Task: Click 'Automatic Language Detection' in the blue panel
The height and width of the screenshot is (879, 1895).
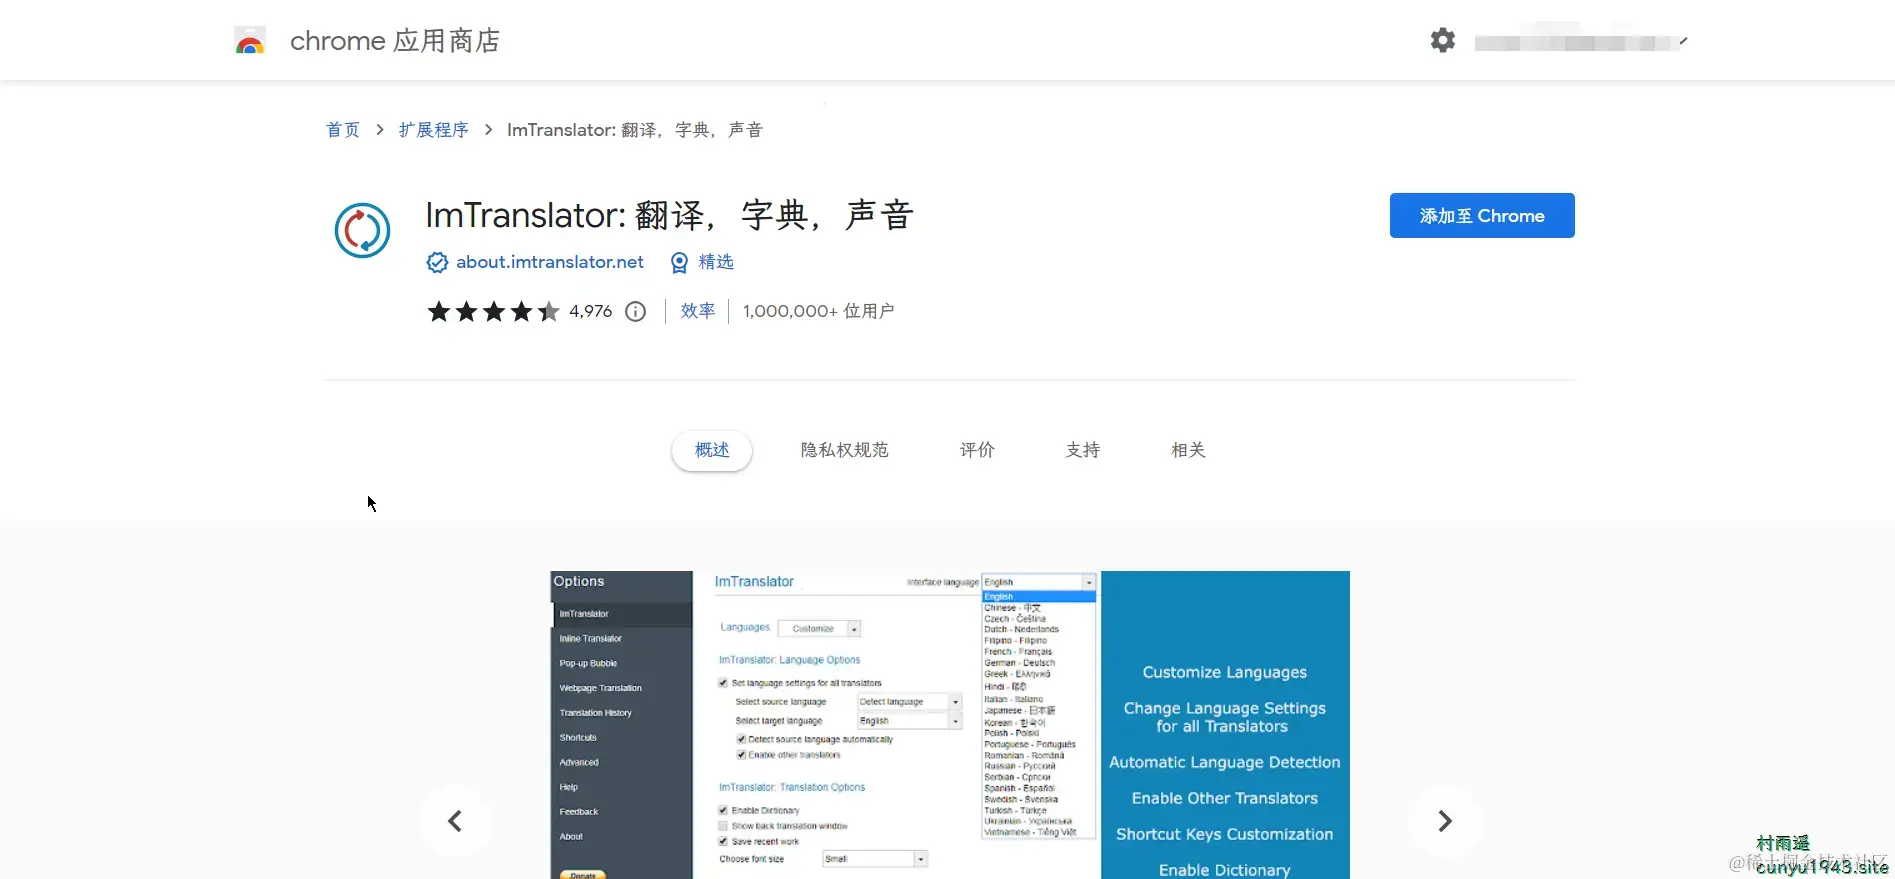Action: pyautogui.click(x=1225, y=762)
